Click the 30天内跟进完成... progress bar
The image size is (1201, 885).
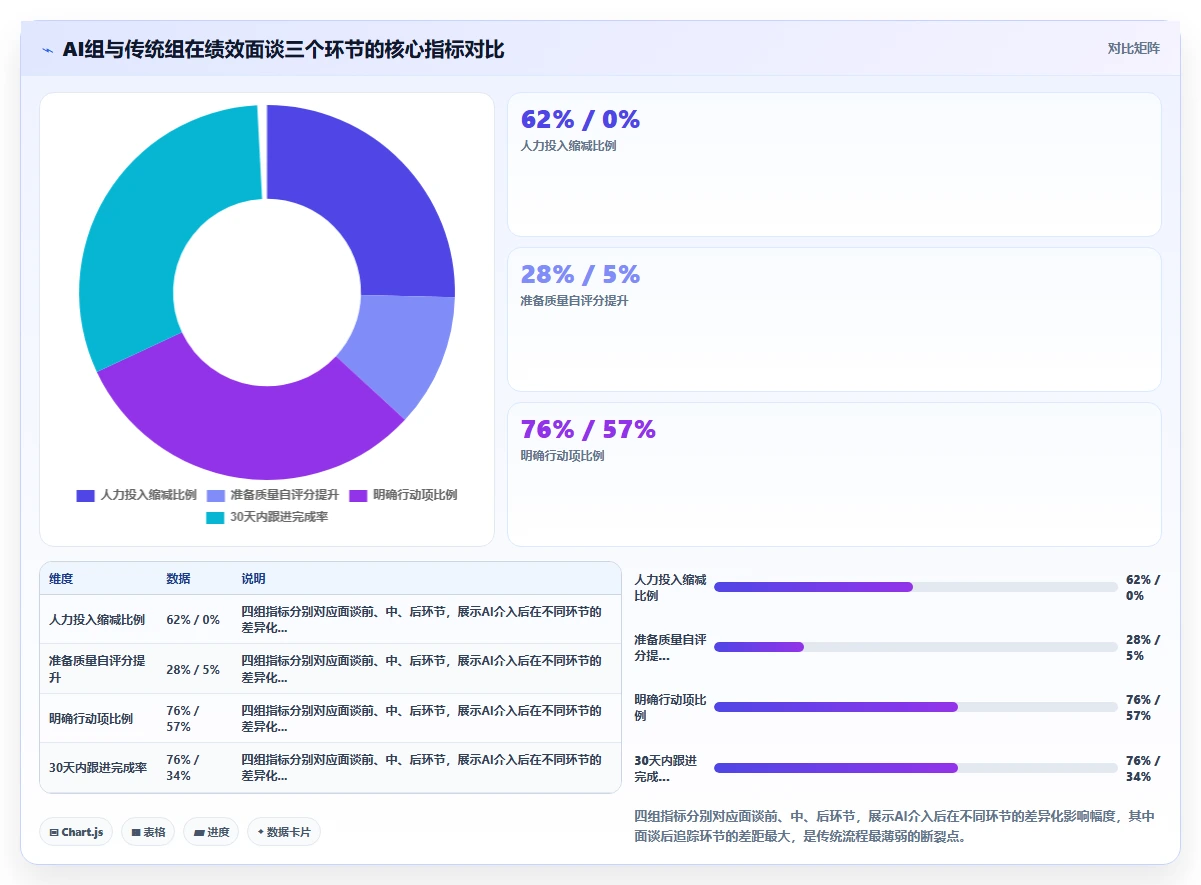(915, 768)
